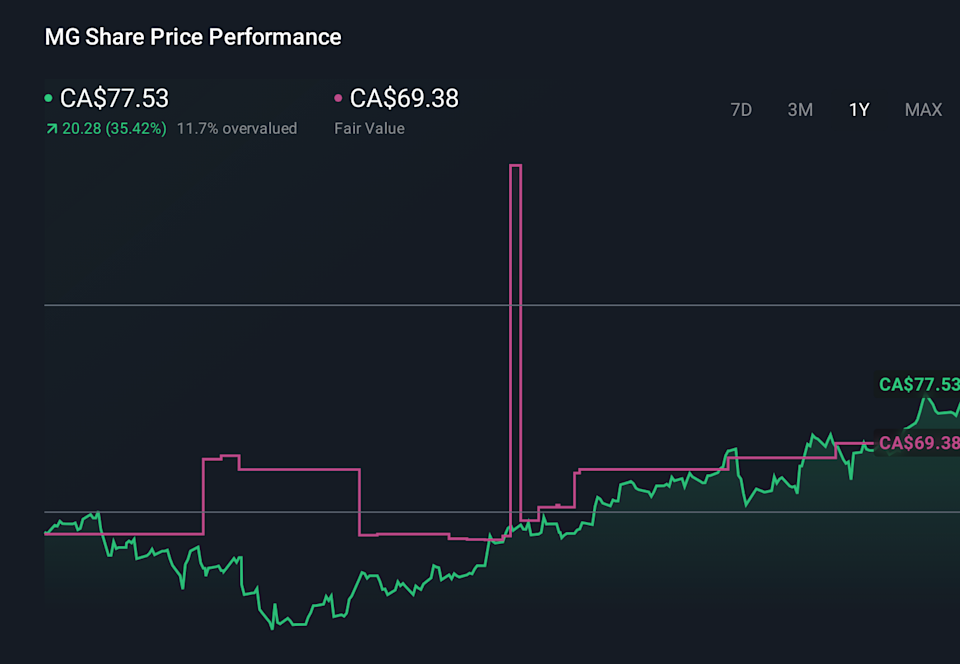Screen dimensions: 960x664
Task: Click the top of the pink fair value spike
Action: pos(516,166)
